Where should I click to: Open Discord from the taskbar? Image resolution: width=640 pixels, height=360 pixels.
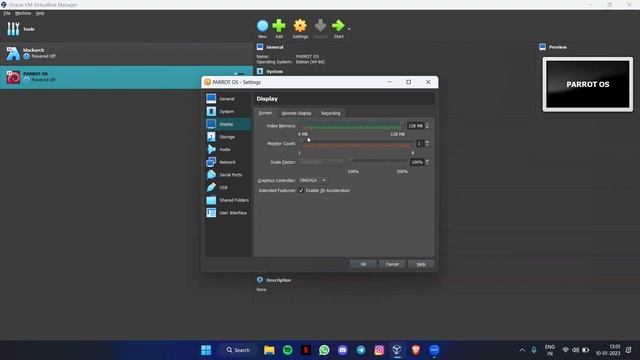[342, 350]
